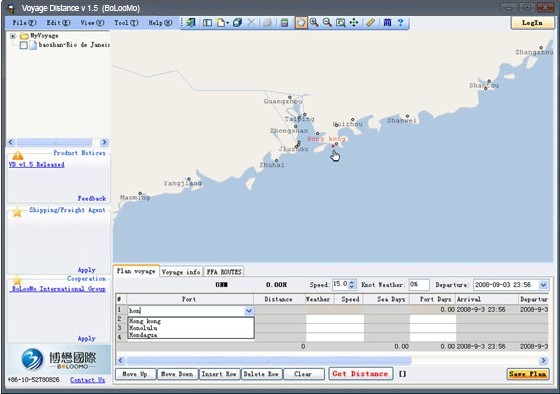Toggle the side panel layout icon
This screenshot has width=560, height=394.
point(207,23)
